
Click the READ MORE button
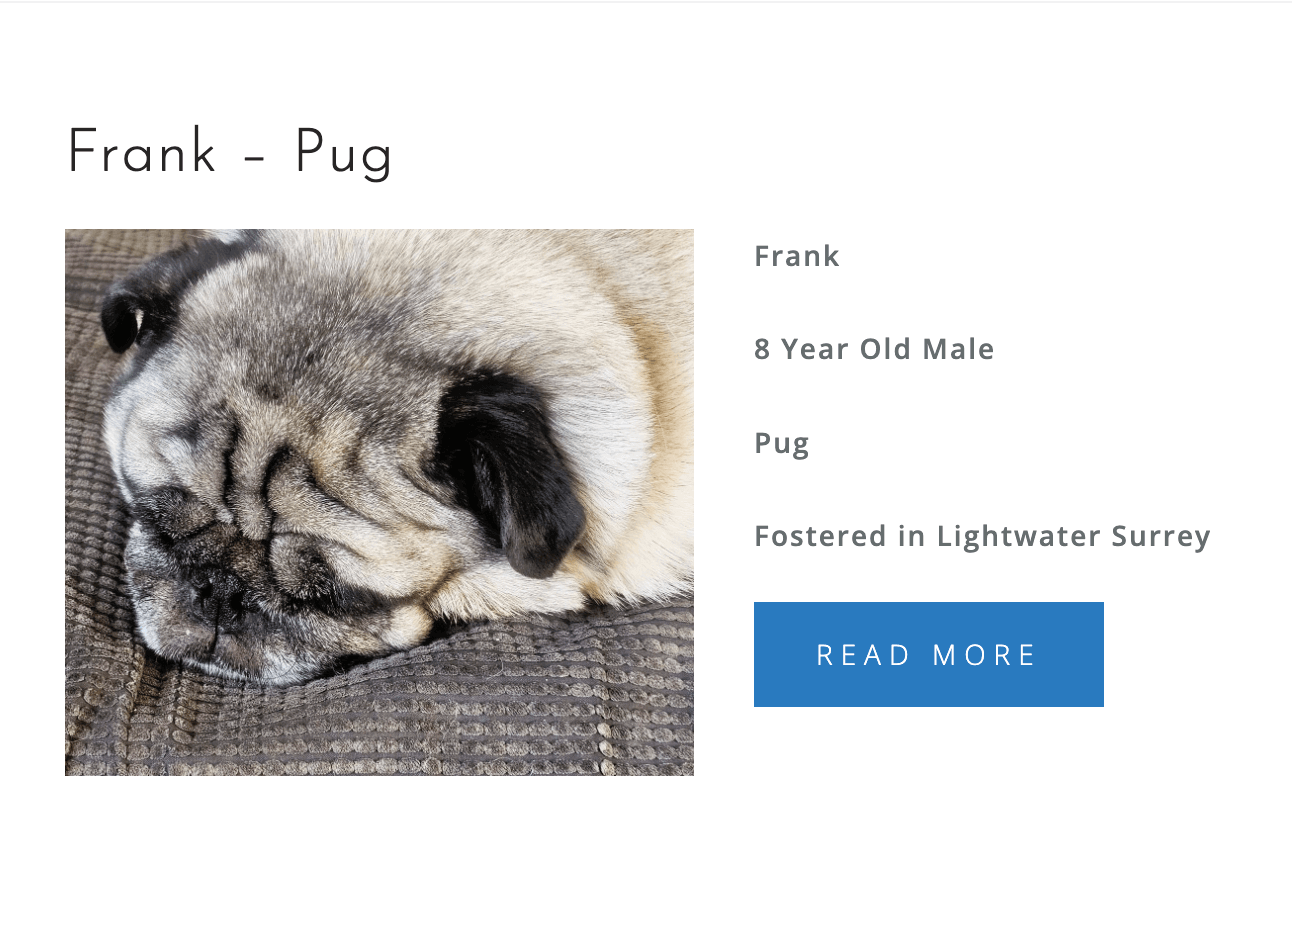click(x=928, y=654)
